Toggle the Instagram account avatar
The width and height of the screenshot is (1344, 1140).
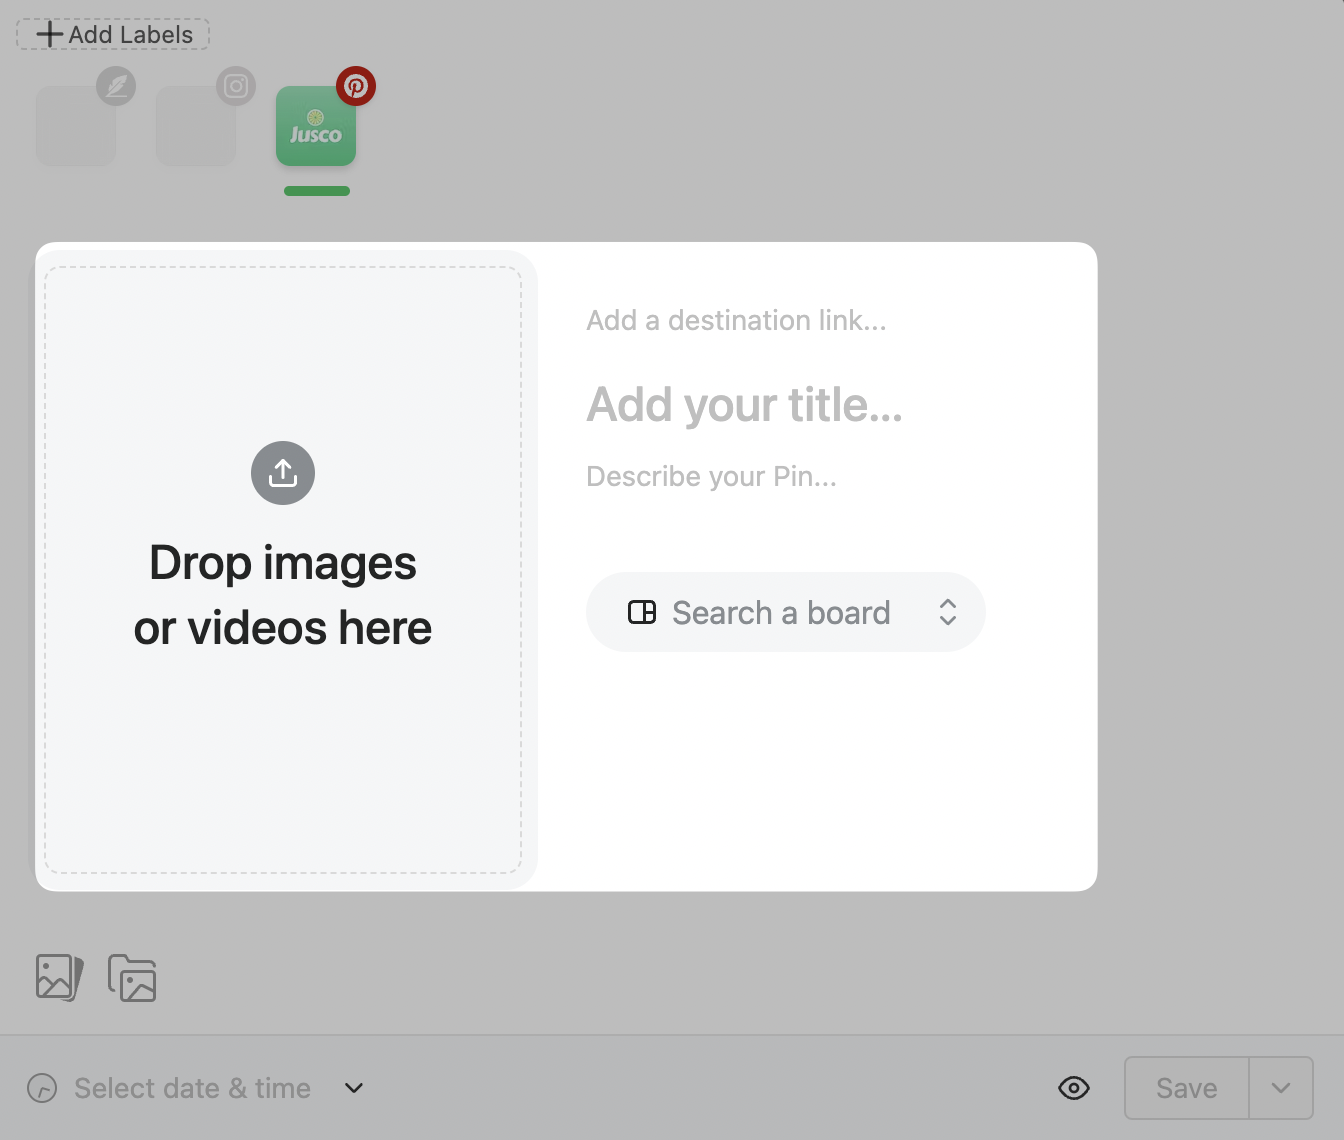pos(195,127)
